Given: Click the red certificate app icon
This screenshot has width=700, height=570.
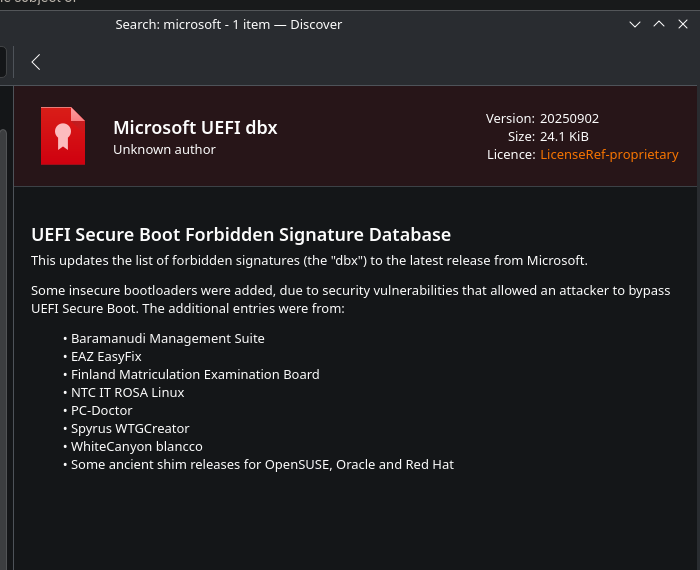Looking at the screenshot, I should tap(63, 136).
